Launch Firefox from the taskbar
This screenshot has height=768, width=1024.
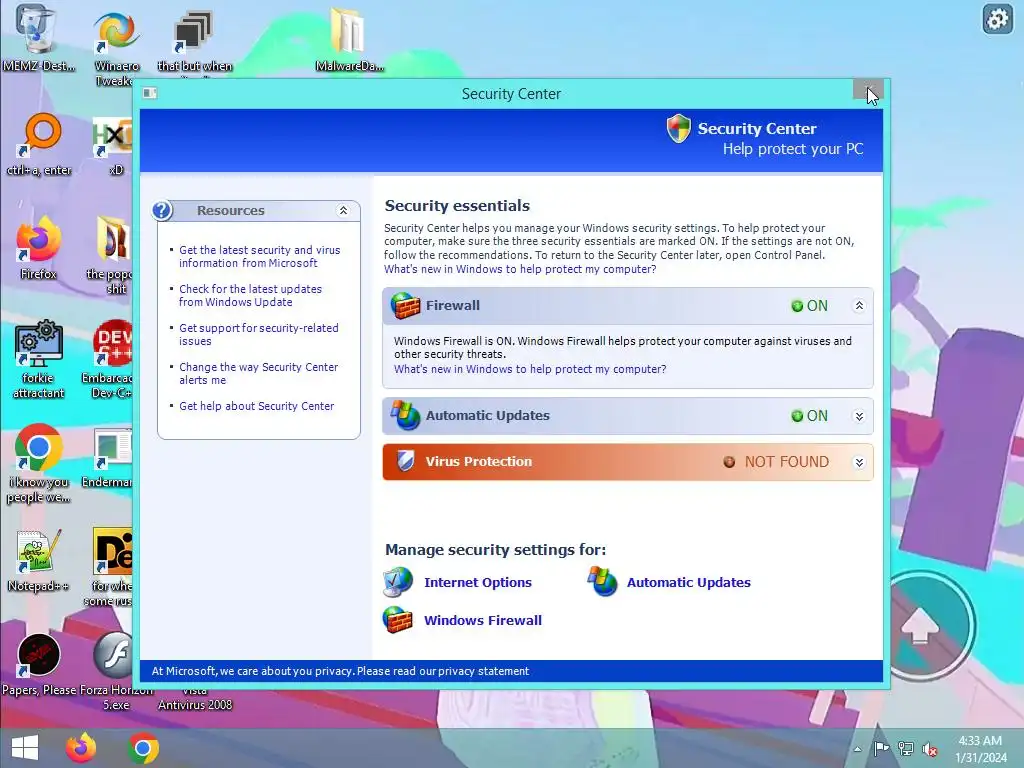point(81,748)
